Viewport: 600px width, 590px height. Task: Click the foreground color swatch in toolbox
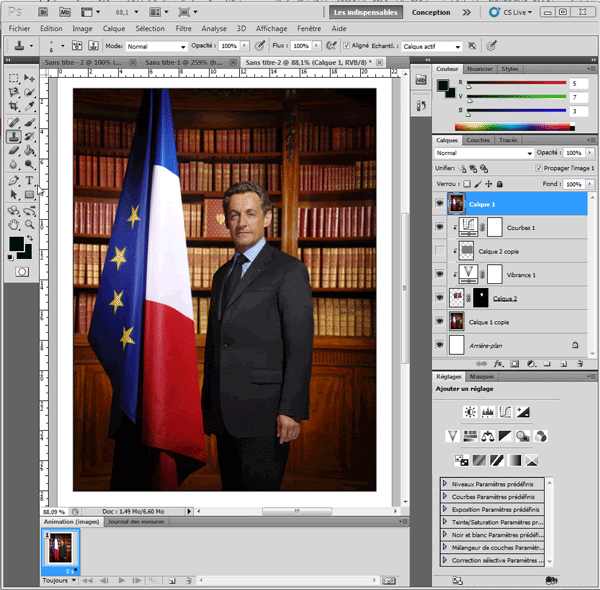(16, 243)
